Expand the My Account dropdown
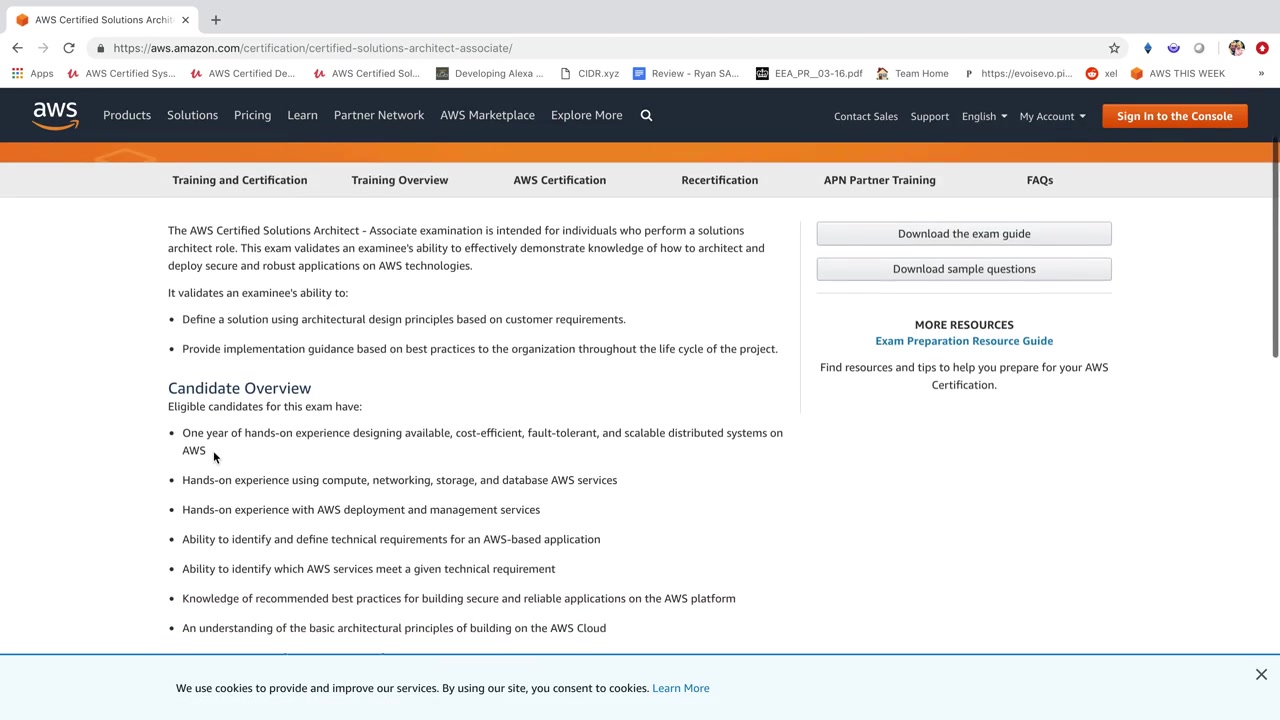The width and height of the screenshot is (1280, 720). pos(1052,116)
